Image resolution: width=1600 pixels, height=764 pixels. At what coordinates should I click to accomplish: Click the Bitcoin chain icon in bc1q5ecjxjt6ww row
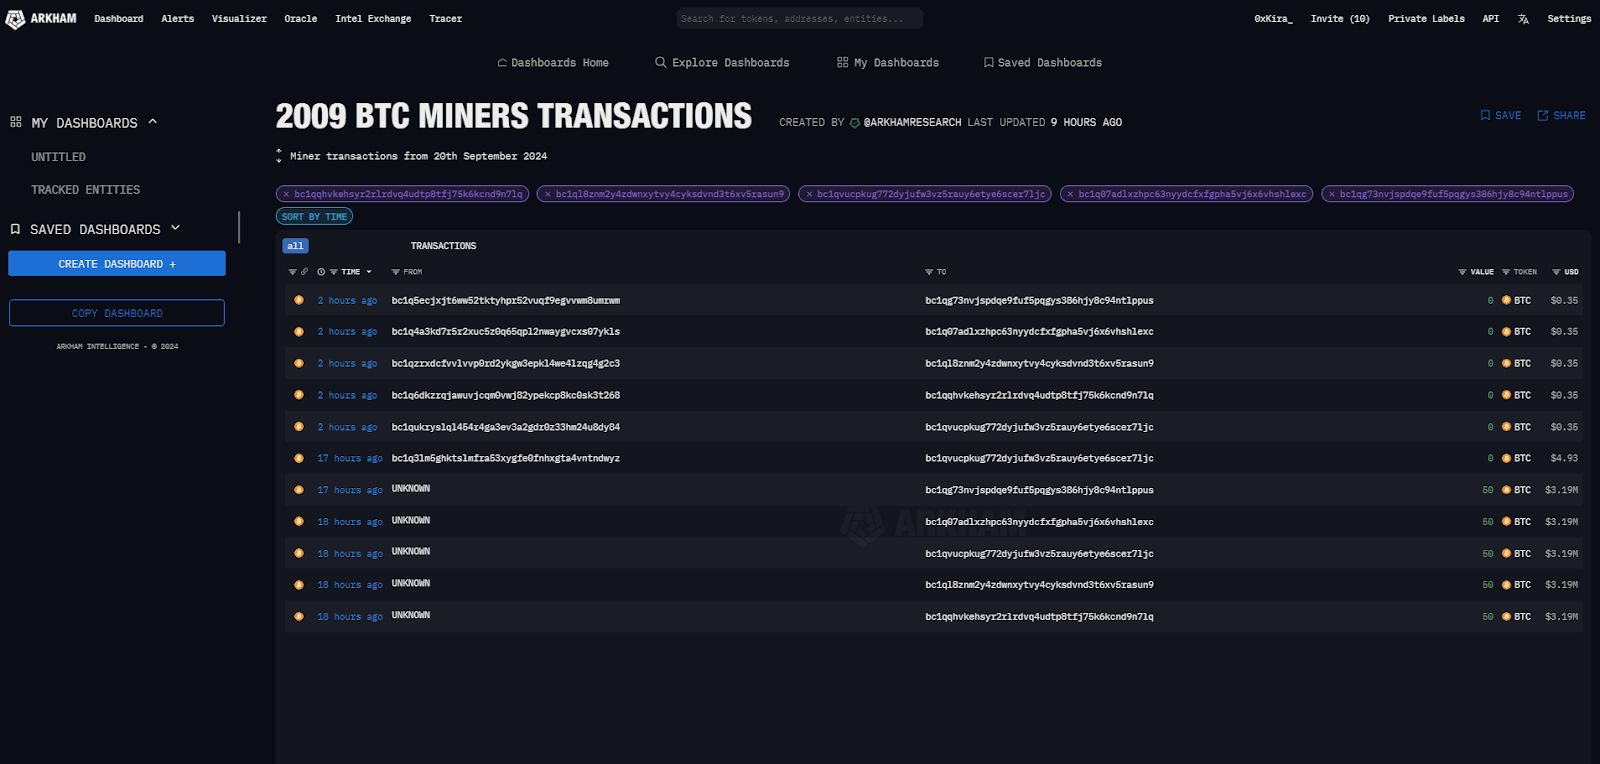tap(298, 300)
